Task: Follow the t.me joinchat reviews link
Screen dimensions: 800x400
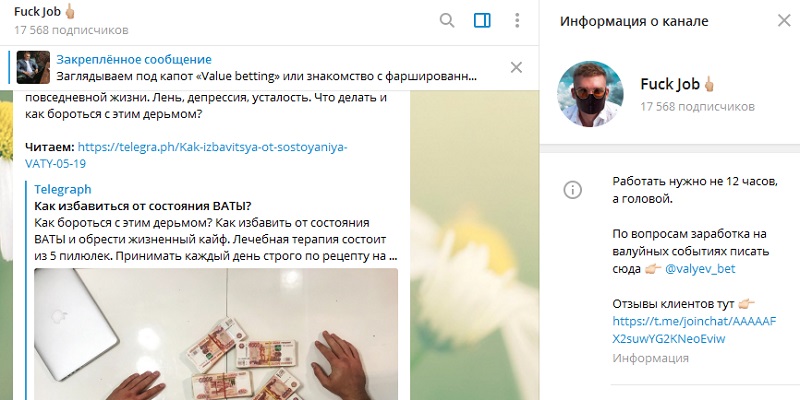Action: coord(694,330)
